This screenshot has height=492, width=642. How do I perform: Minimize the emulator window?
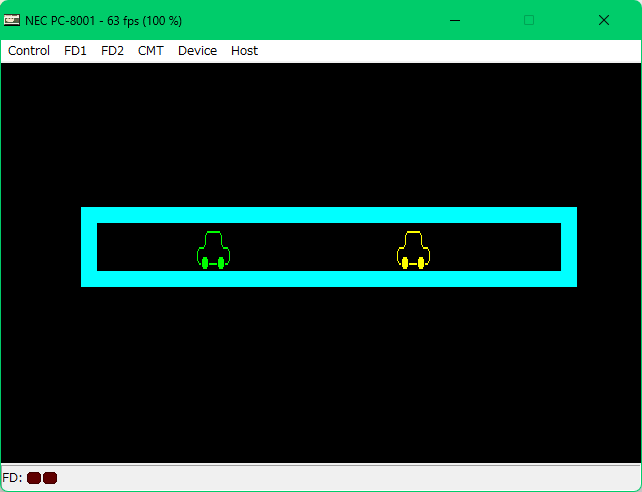(x=455, y=20)
